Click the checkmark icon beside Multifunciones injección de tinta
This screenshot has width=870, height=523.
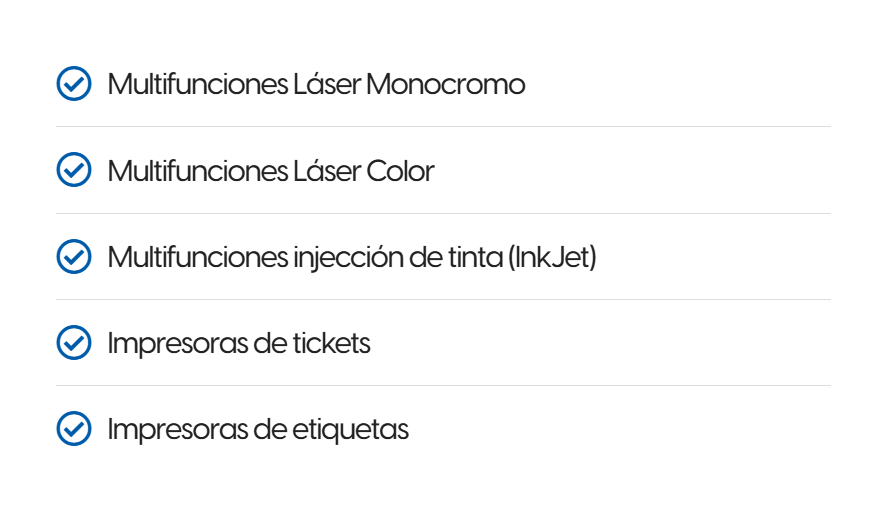tap(73, 257)
